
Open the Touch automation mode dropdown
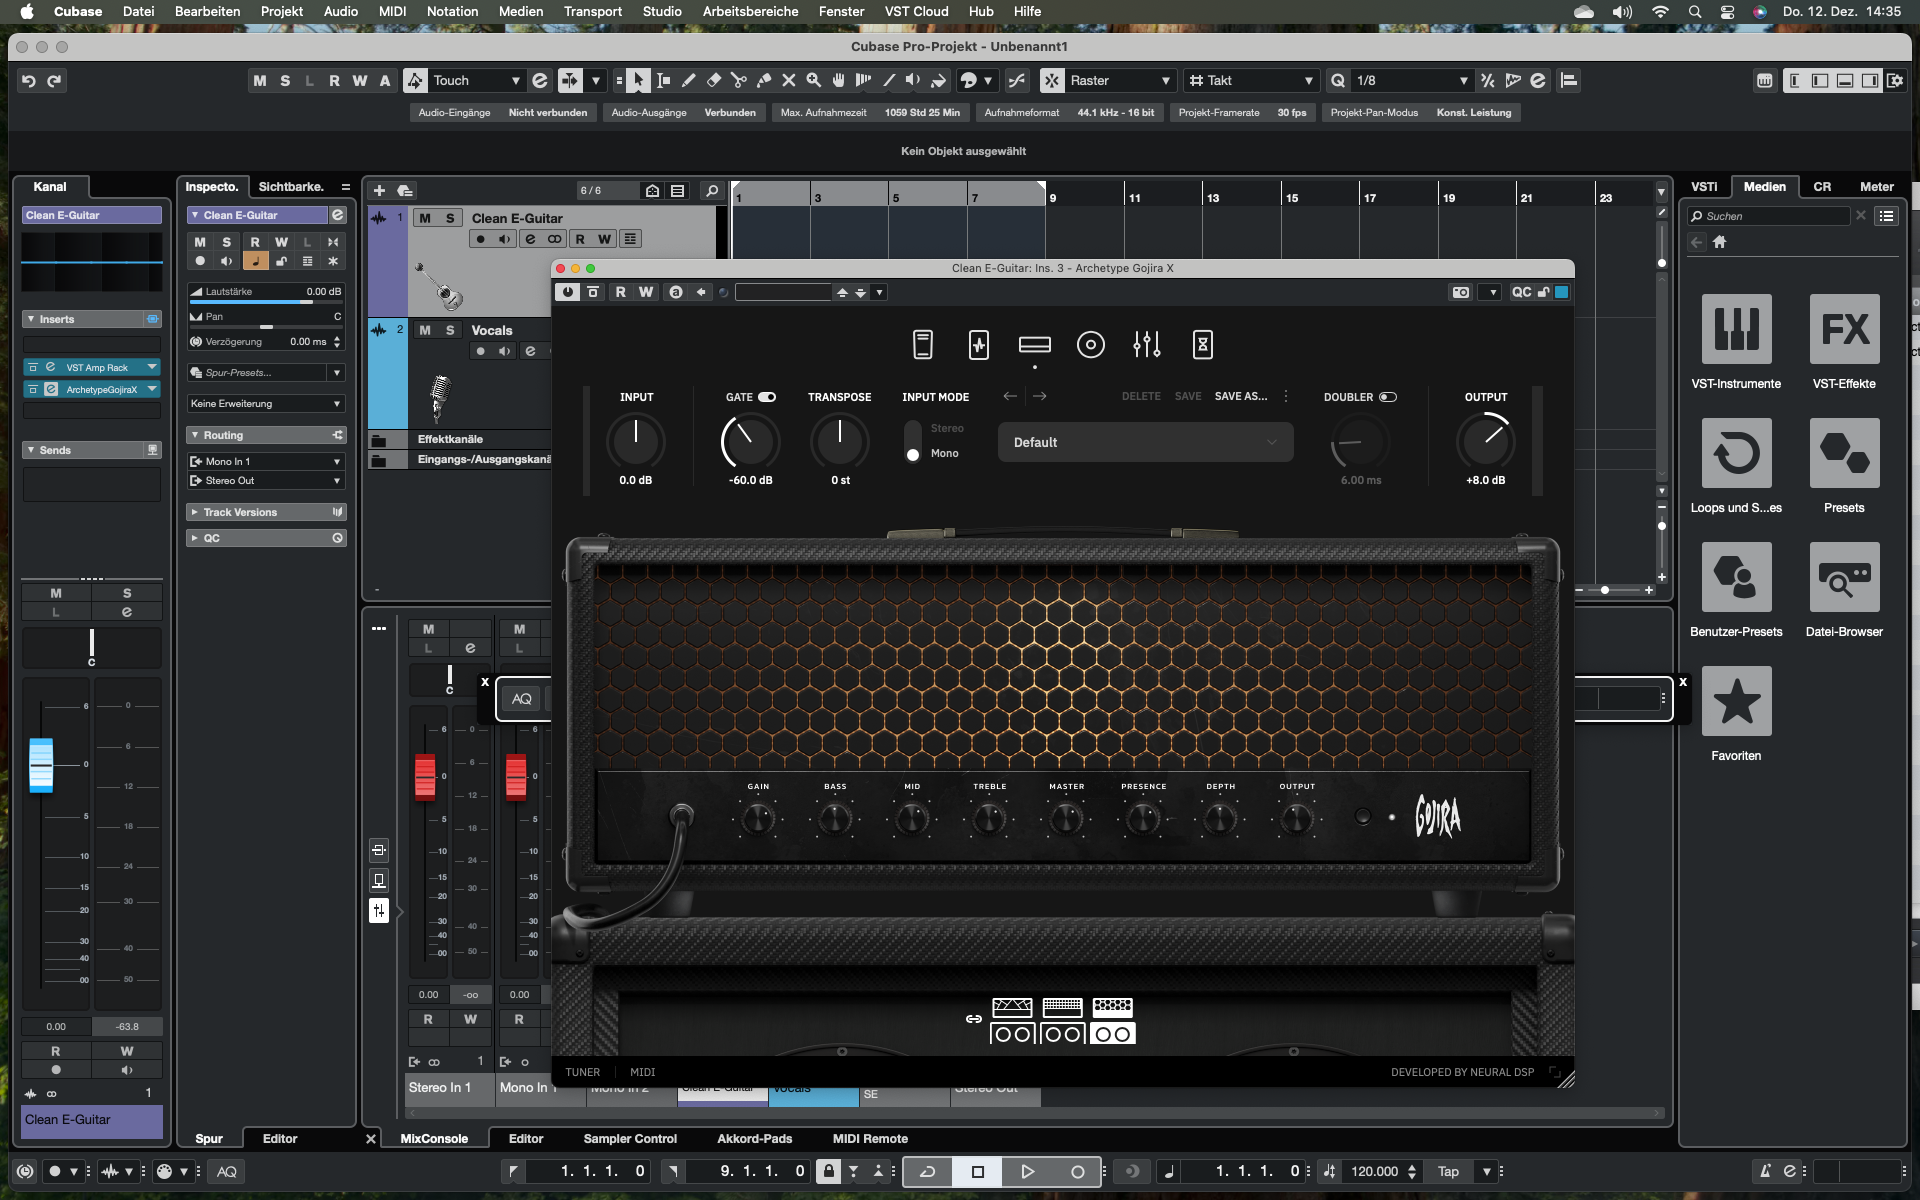[x=475, y=80]
